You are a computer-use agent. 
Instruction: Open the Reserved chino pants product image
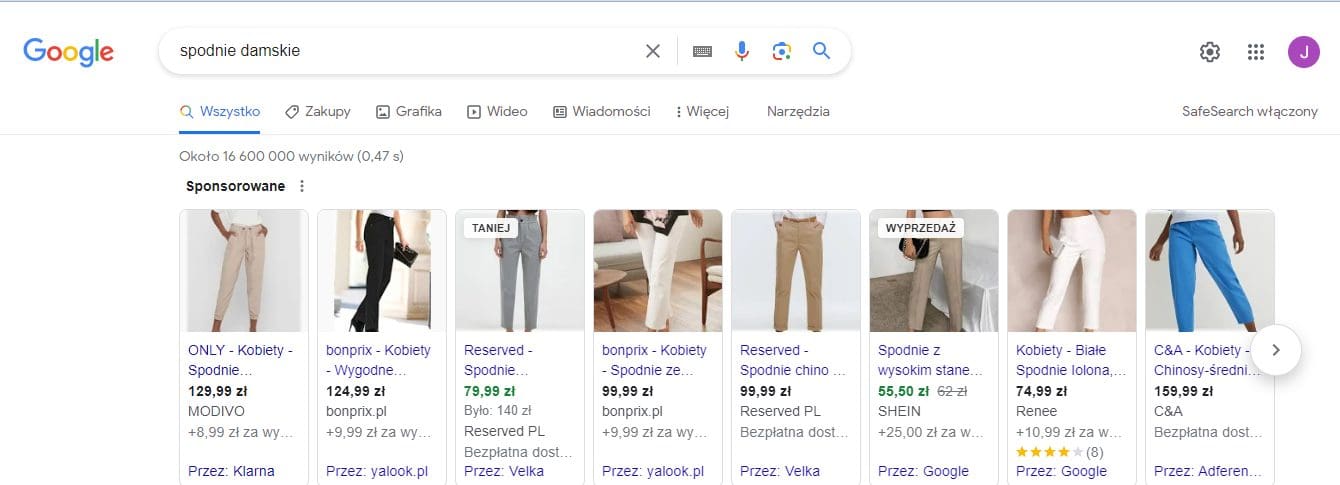796,271
